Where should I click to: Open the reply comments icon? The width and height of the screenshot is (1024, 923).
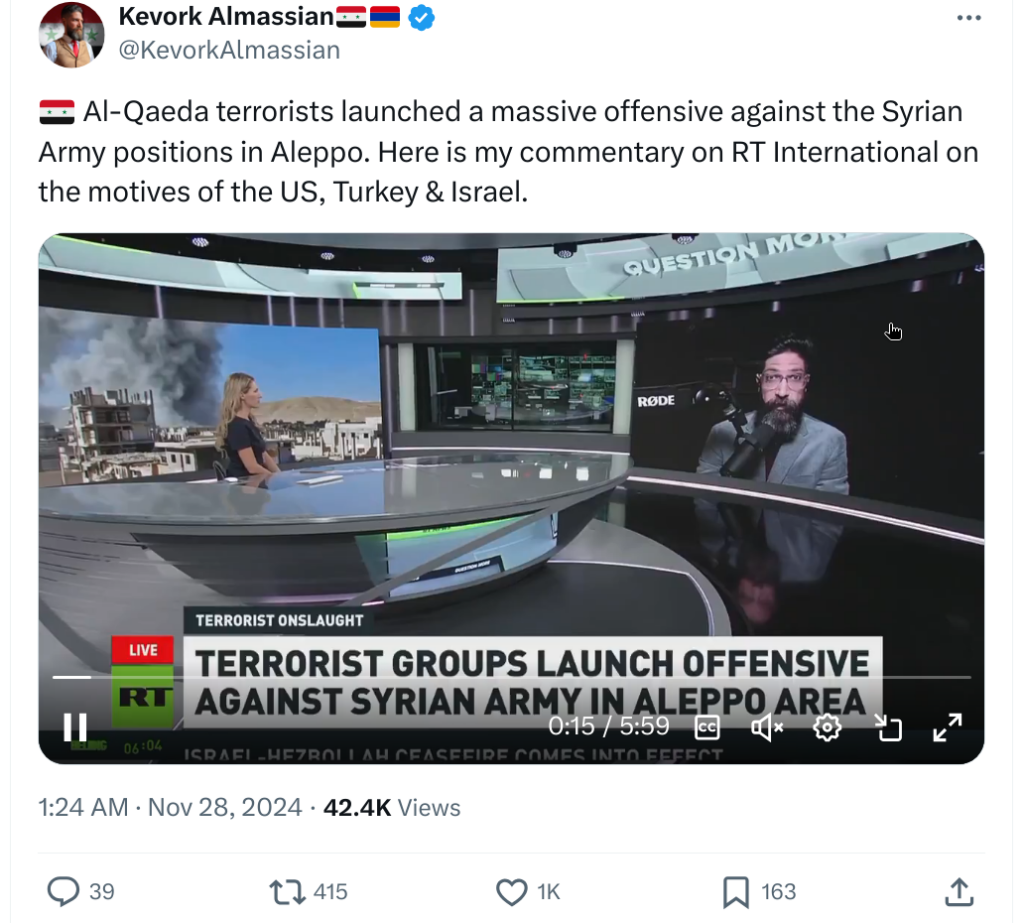63,891
